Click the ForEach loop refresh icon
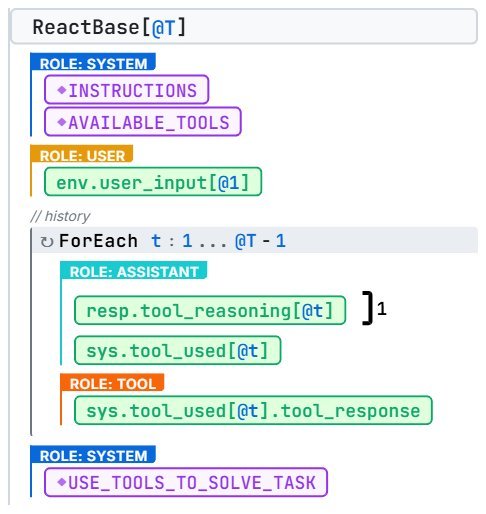Screen dimensions: 486x514 click(x=47, y=242)
